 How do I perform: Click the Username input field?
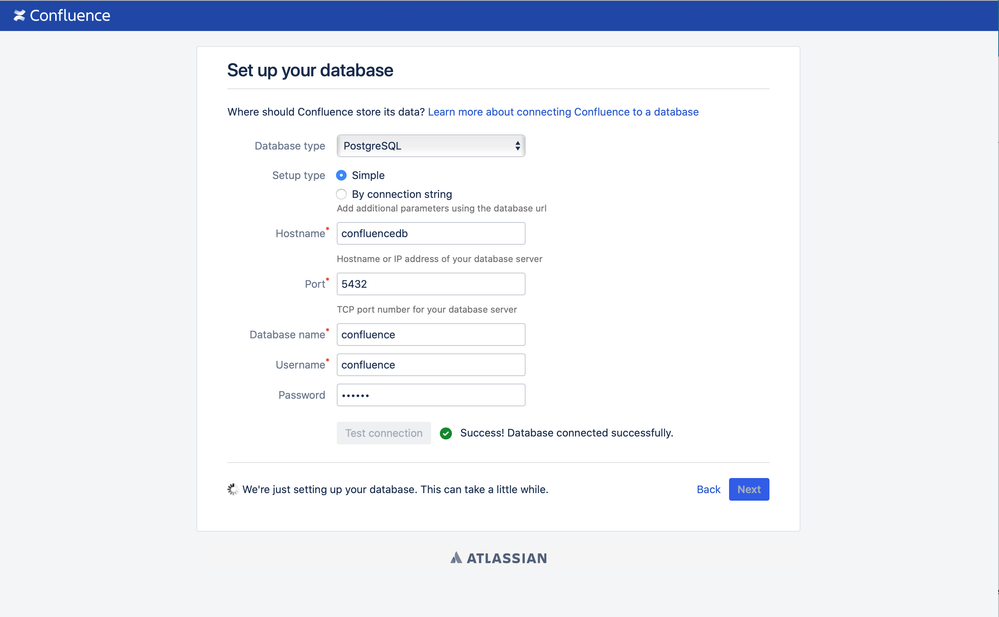click(x=431, y=365)
